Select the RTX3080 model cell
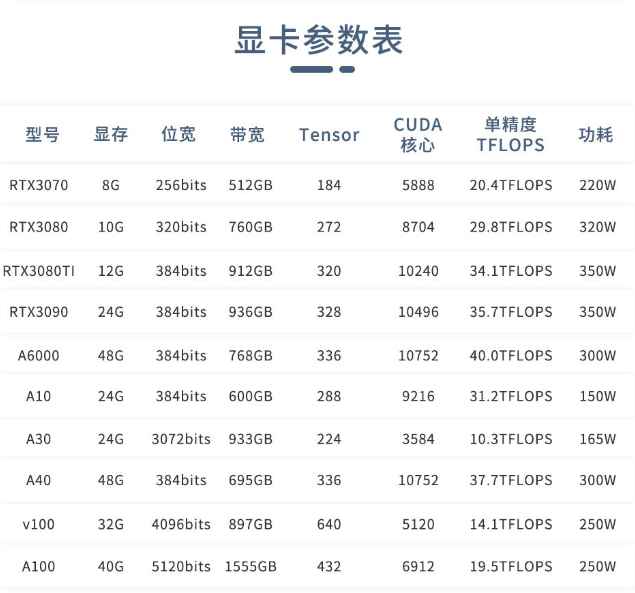635x593 pixels. tap(39, 227)
